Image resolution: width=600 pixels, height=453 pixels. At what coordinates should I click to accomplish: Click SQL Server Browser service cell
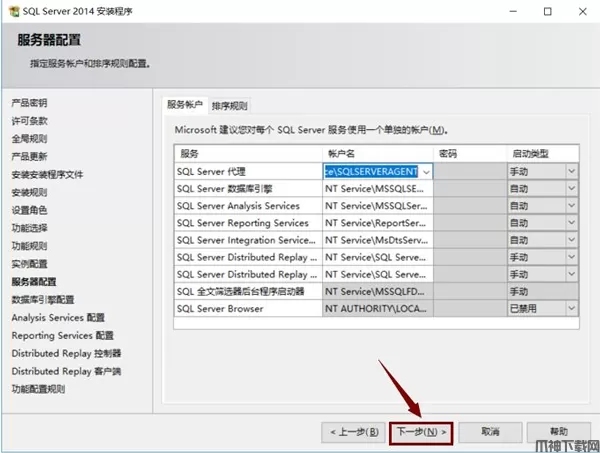[x=248, y=308]
